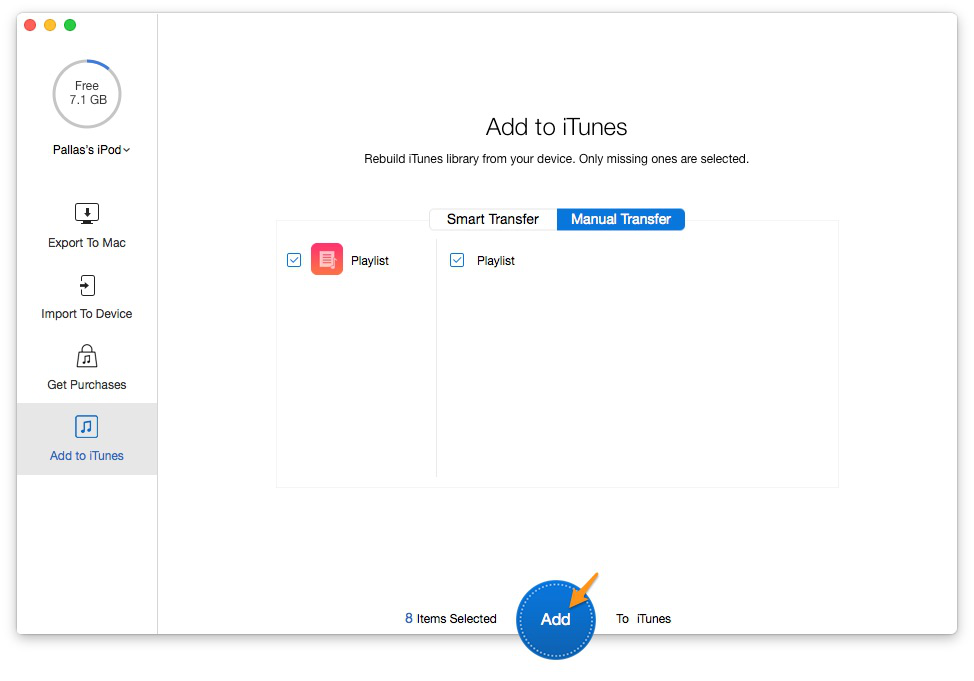
Task: Toggle the Playlist checkbox in right pane
Action: click(x=457, y=260)
